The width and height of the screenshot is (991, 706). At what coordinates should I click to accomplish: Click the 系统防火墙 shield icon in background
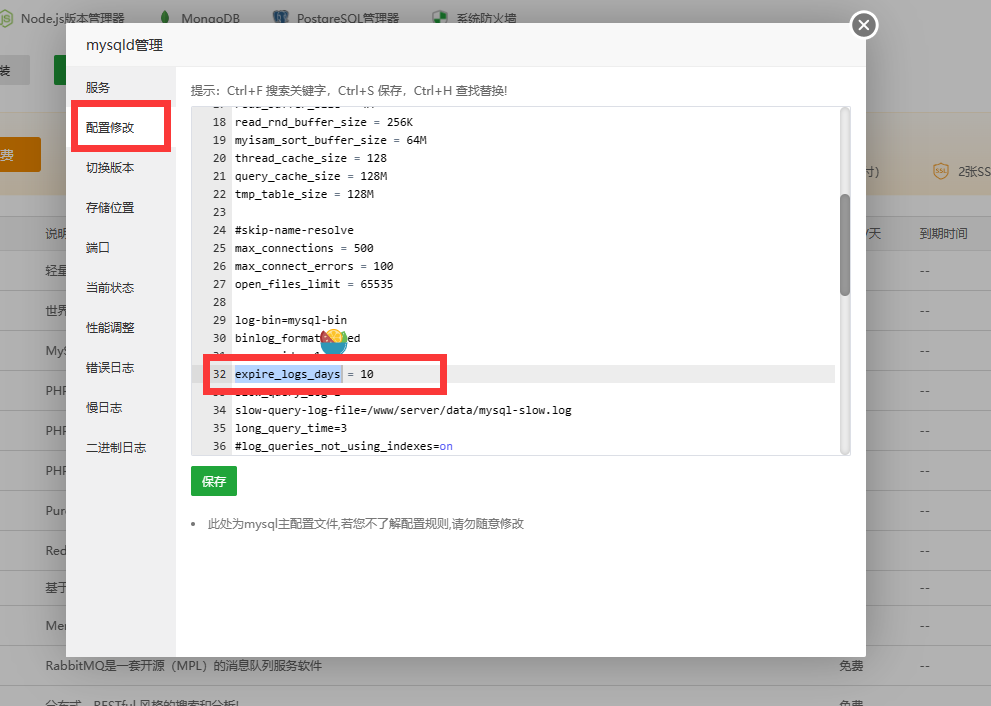[x=440, y=17]
